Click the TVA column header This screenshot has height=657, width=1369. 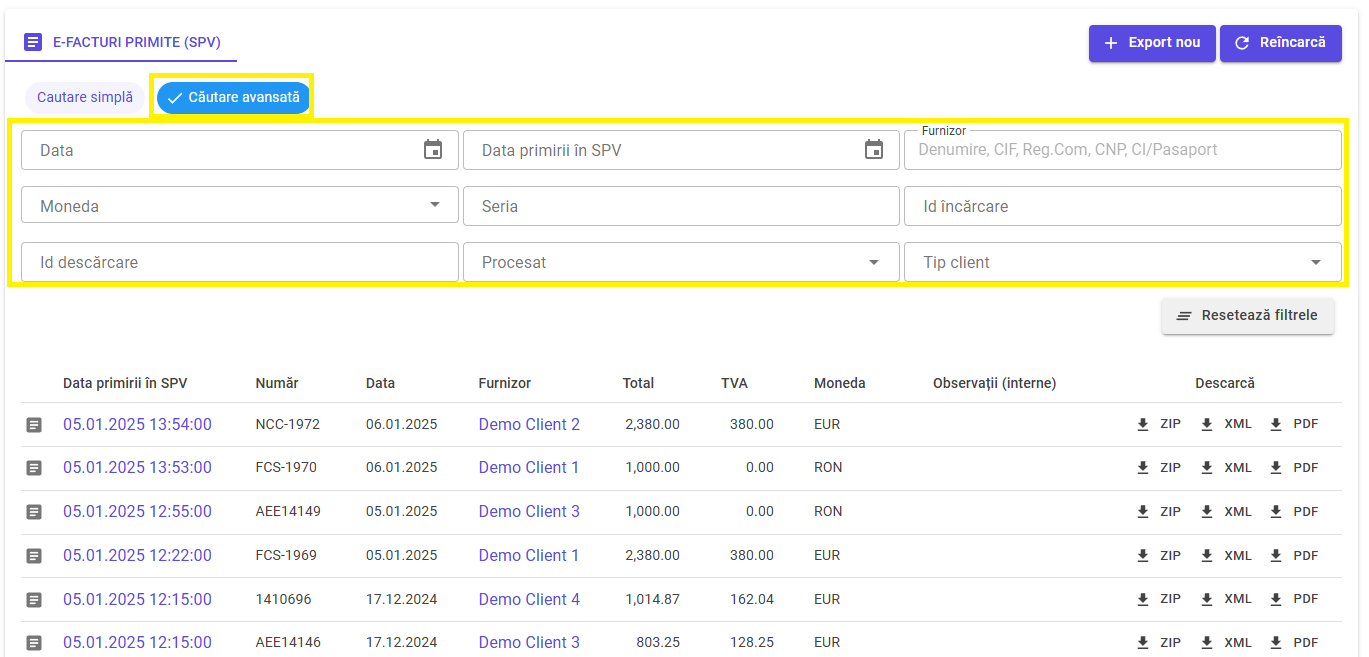tap(734, 383)
